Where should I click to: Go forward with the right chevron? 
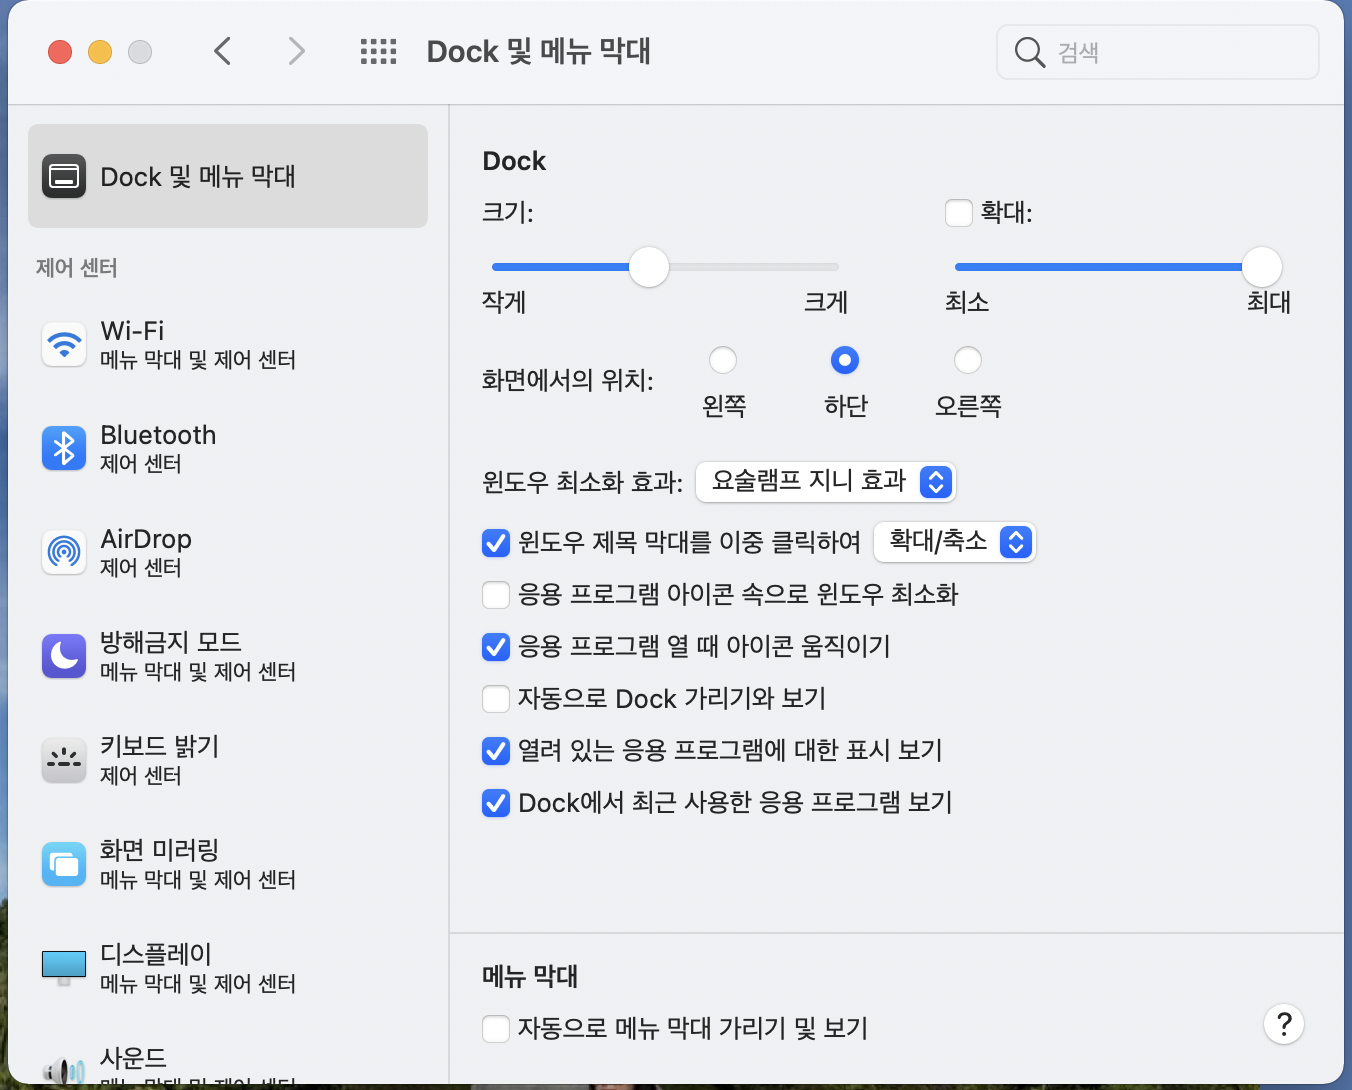coord(296,51)
